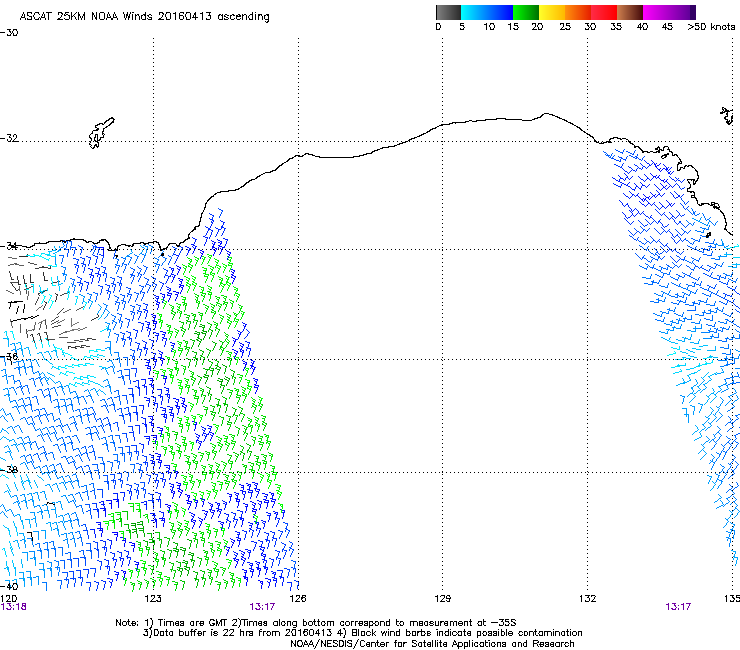This screenshot has width=740, height=650.
Task: Click the -30 latitude label
Action: coord(9,33)
